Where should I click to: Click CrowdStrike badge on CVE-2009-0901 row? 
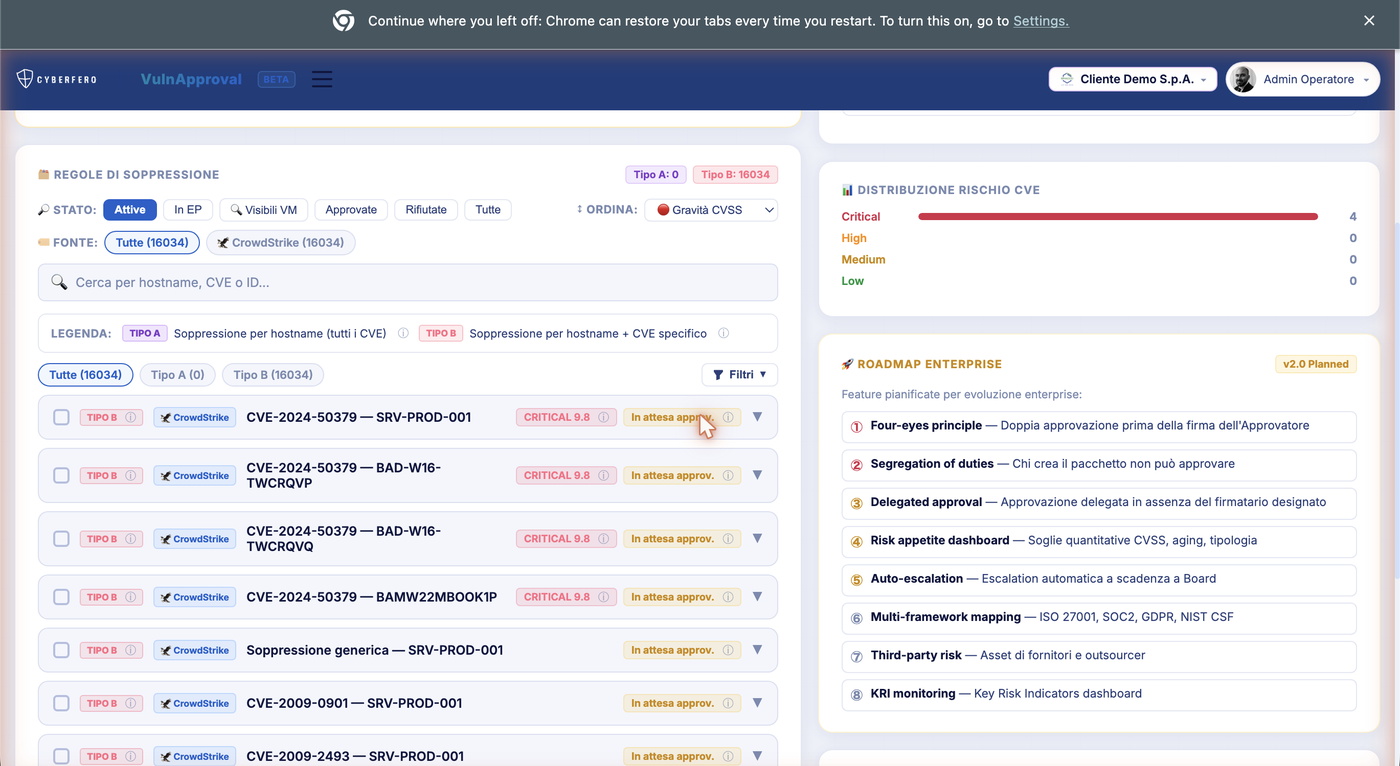pyautogui.click(x=195, y=703)
